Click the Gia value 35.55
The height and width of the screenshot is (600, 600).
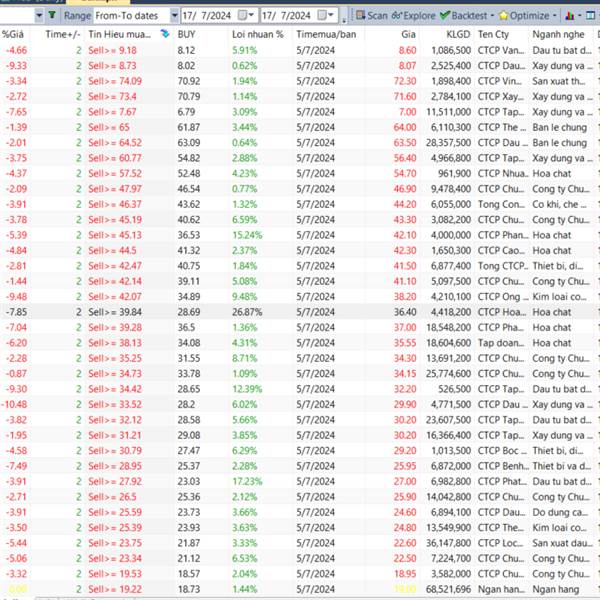point(405,343)
